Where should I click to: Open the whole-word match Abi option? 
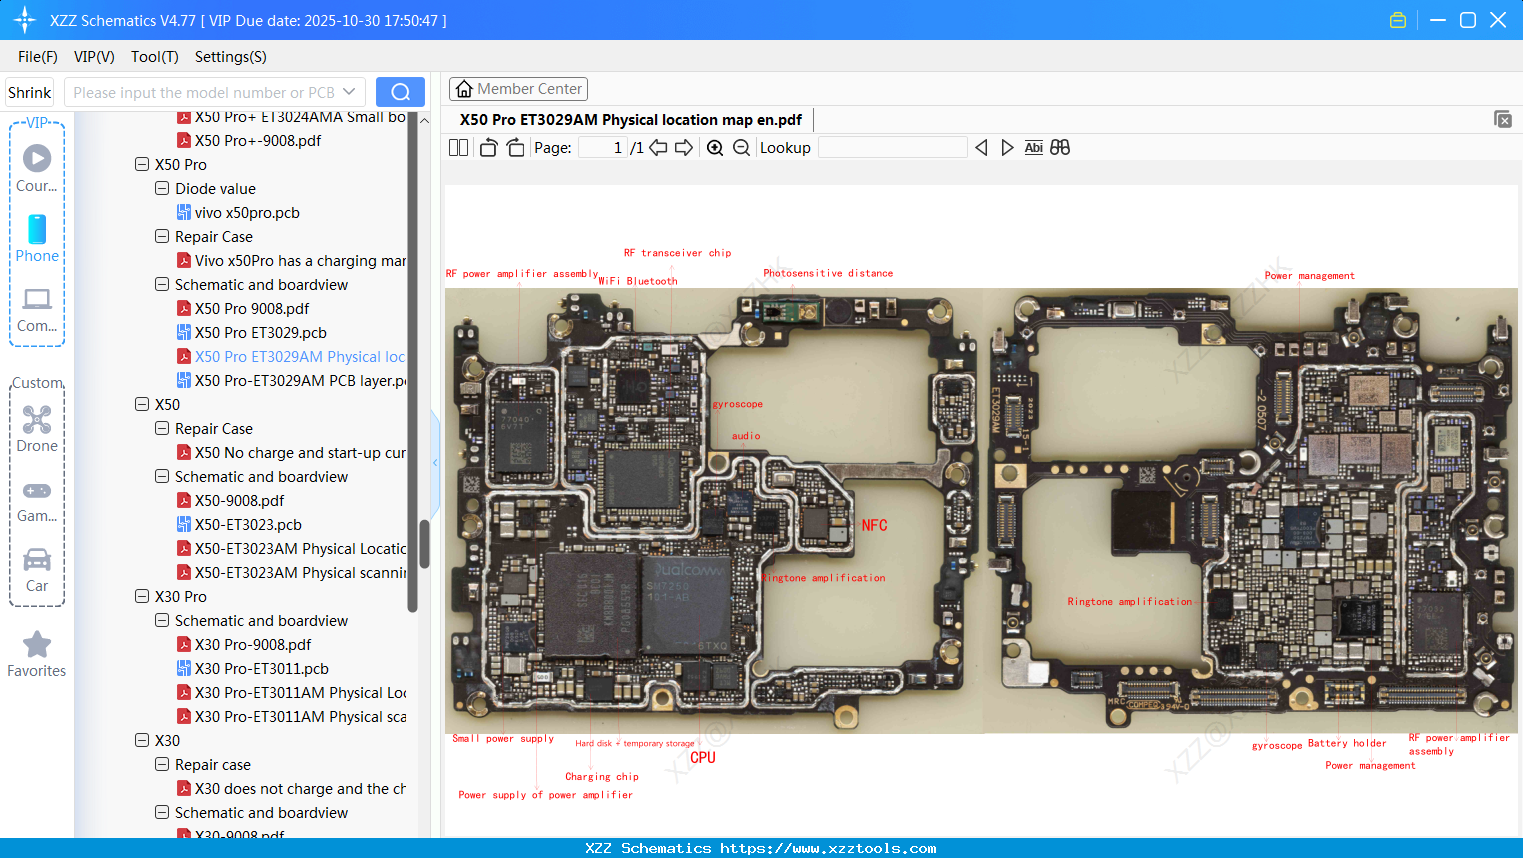[x=1033, y=147]
